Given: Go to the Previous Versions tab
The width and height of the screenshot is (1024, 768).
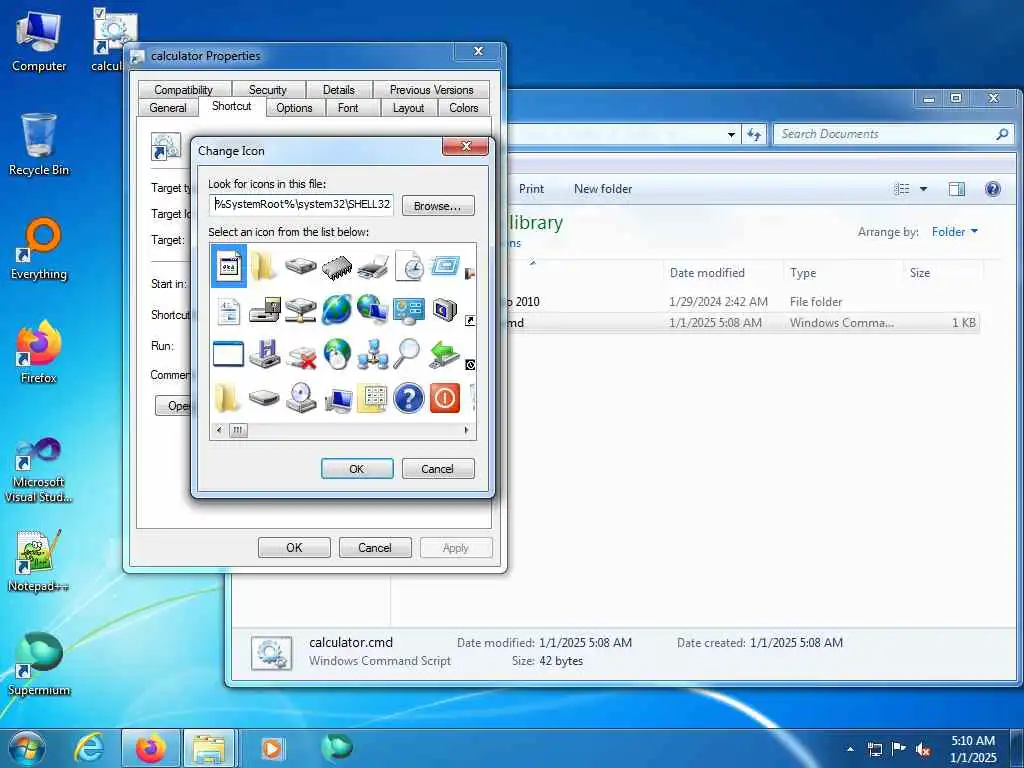Looking at the screenshot, I should coord(432,89).
